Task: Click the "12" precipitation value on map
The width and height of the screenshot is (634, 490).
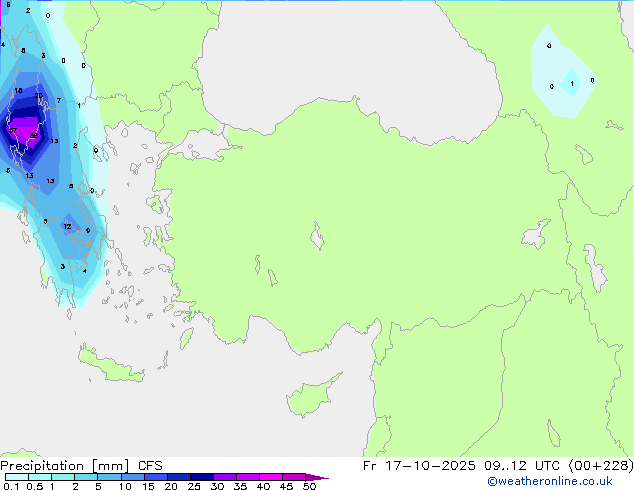Action: [67, 226]
